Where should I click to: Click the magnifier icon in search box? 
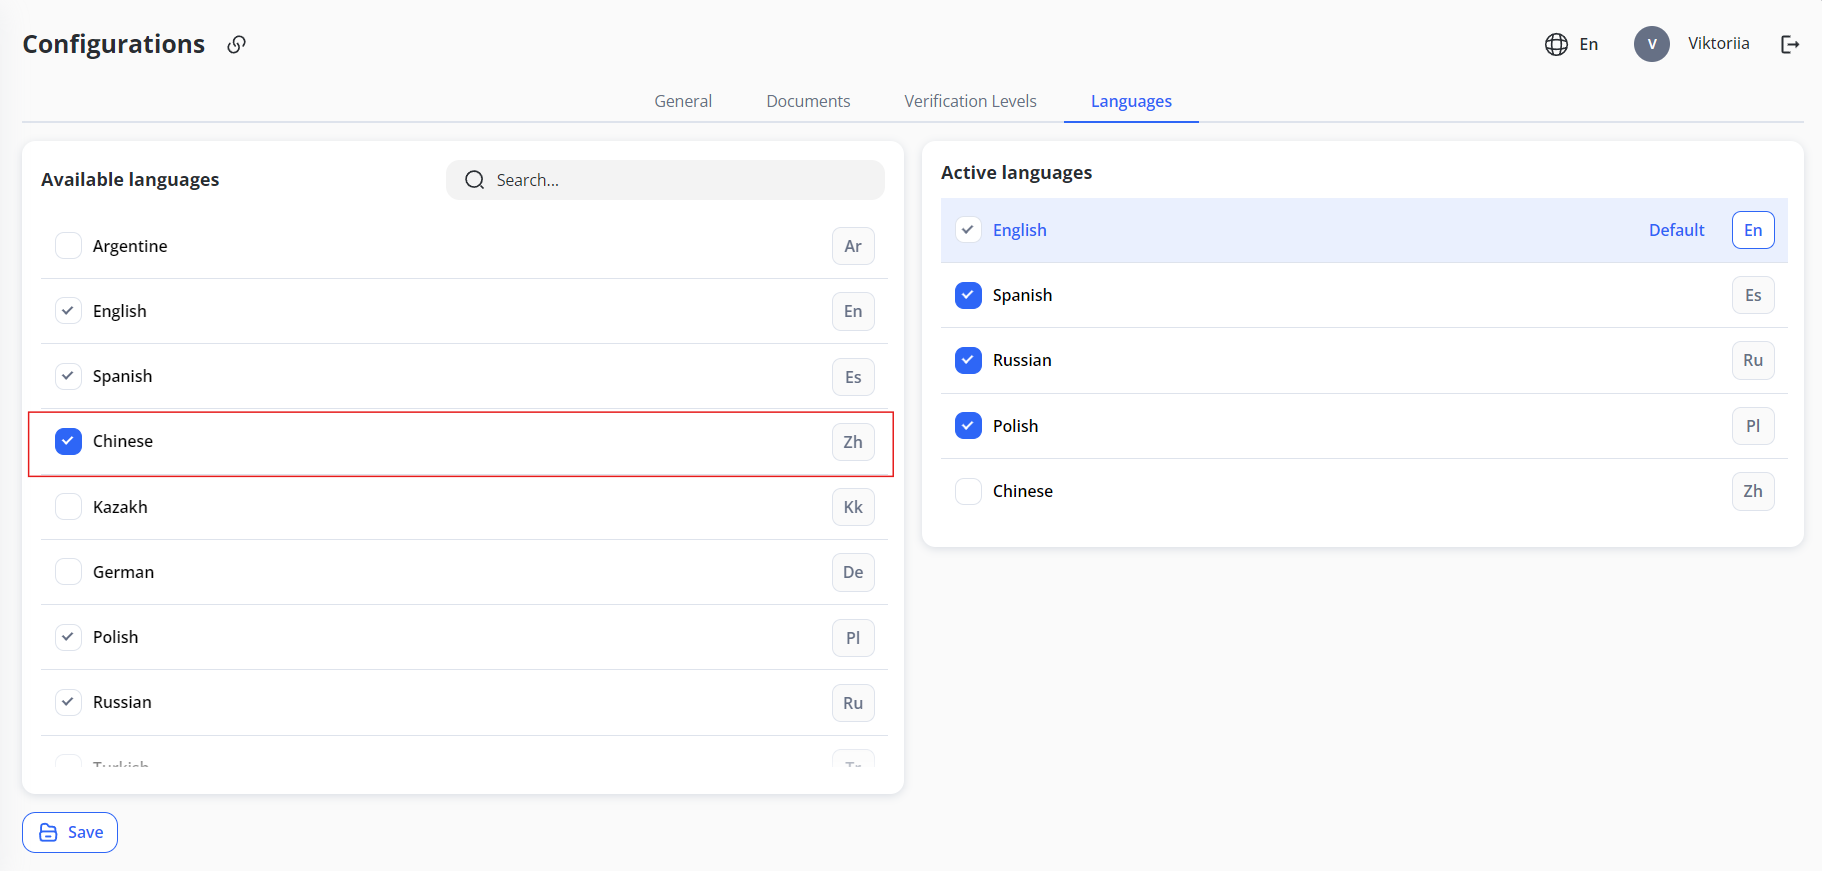(475, 180)
